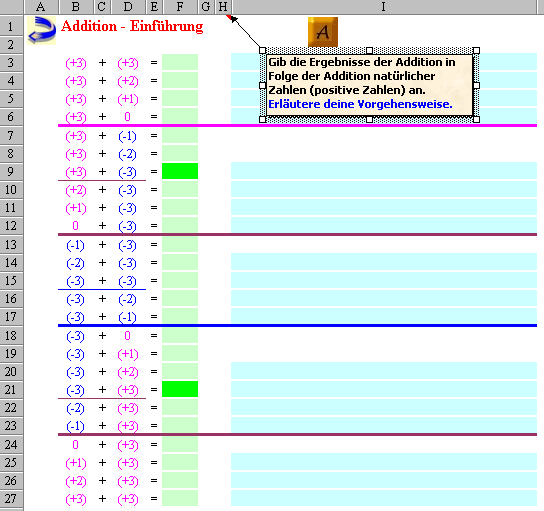Click first operand 0 in row 12

point(75,226)
